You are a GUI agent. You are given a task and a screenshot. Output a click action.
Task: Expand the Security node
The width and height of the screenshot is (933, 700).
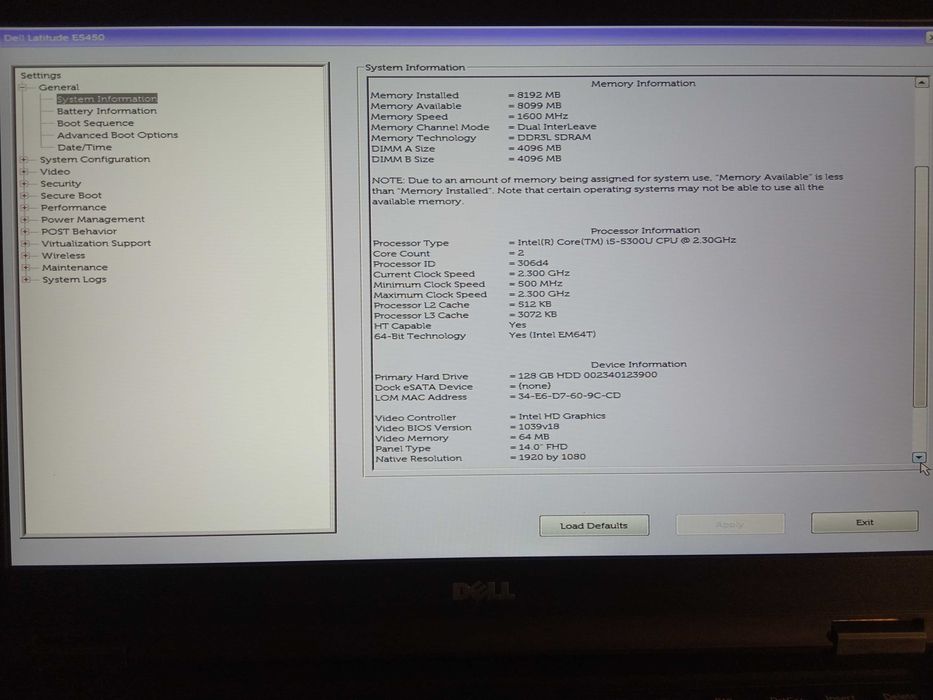(24, 183)
